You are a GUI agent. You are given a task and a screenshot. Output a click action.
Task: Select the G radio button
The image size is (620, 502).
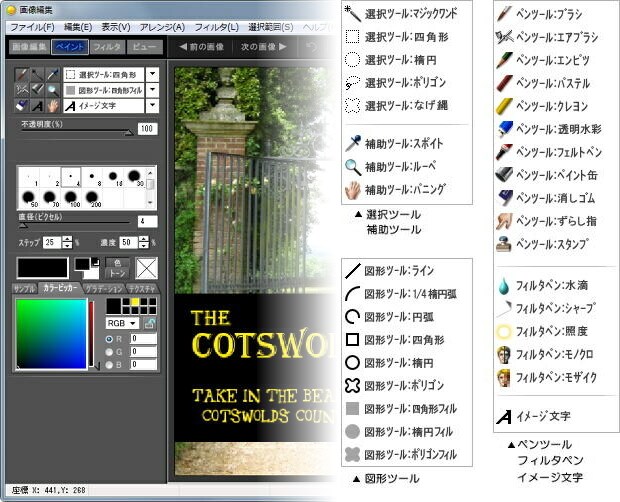coord(109,352)
